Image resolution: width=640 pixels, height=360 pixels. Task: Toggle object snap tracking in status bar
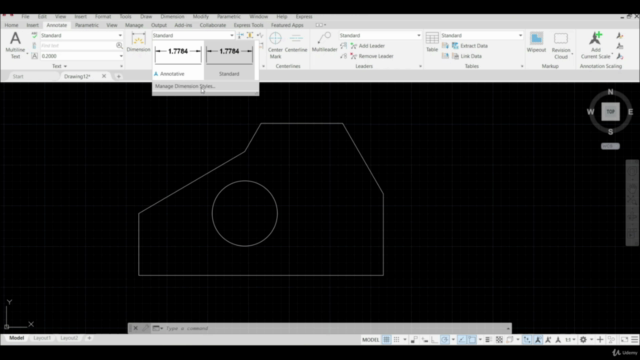click(x=461, y=340)
